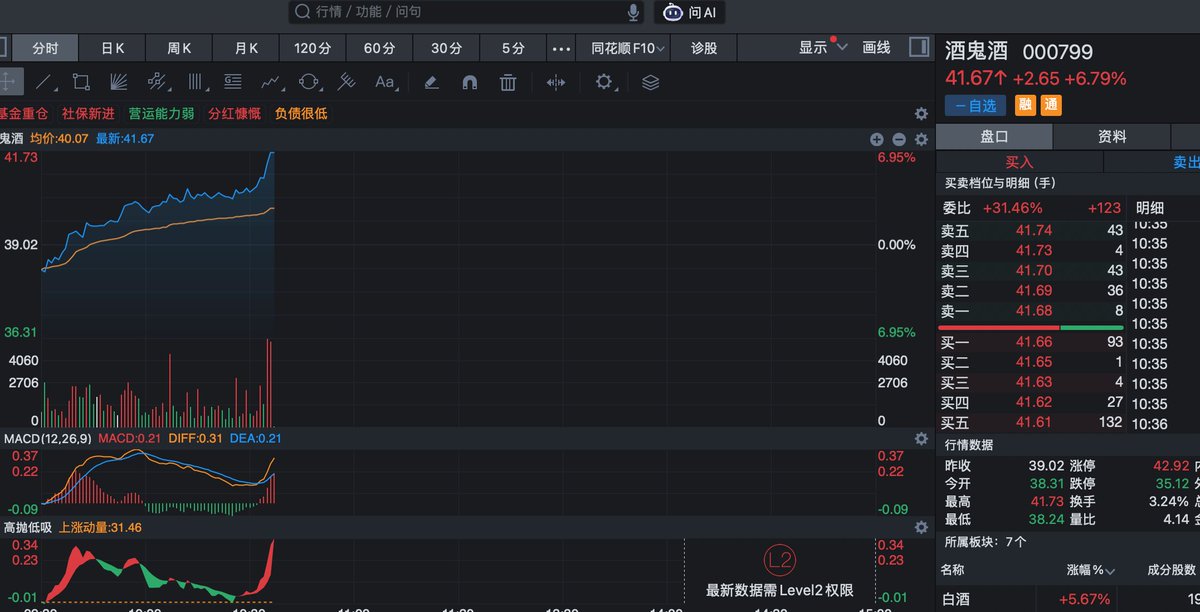The height and width of the screenshot is (612, 1200).
Task: Click the microphone voice search icon
Action: [633, 12]
